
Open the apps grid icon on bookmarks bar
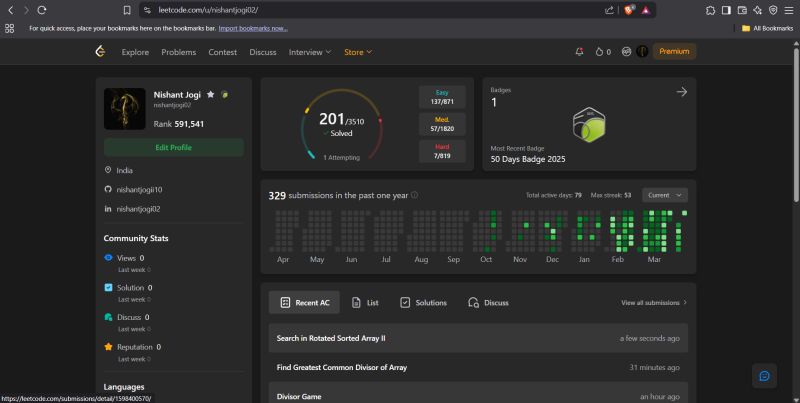(x=10, y=29)
